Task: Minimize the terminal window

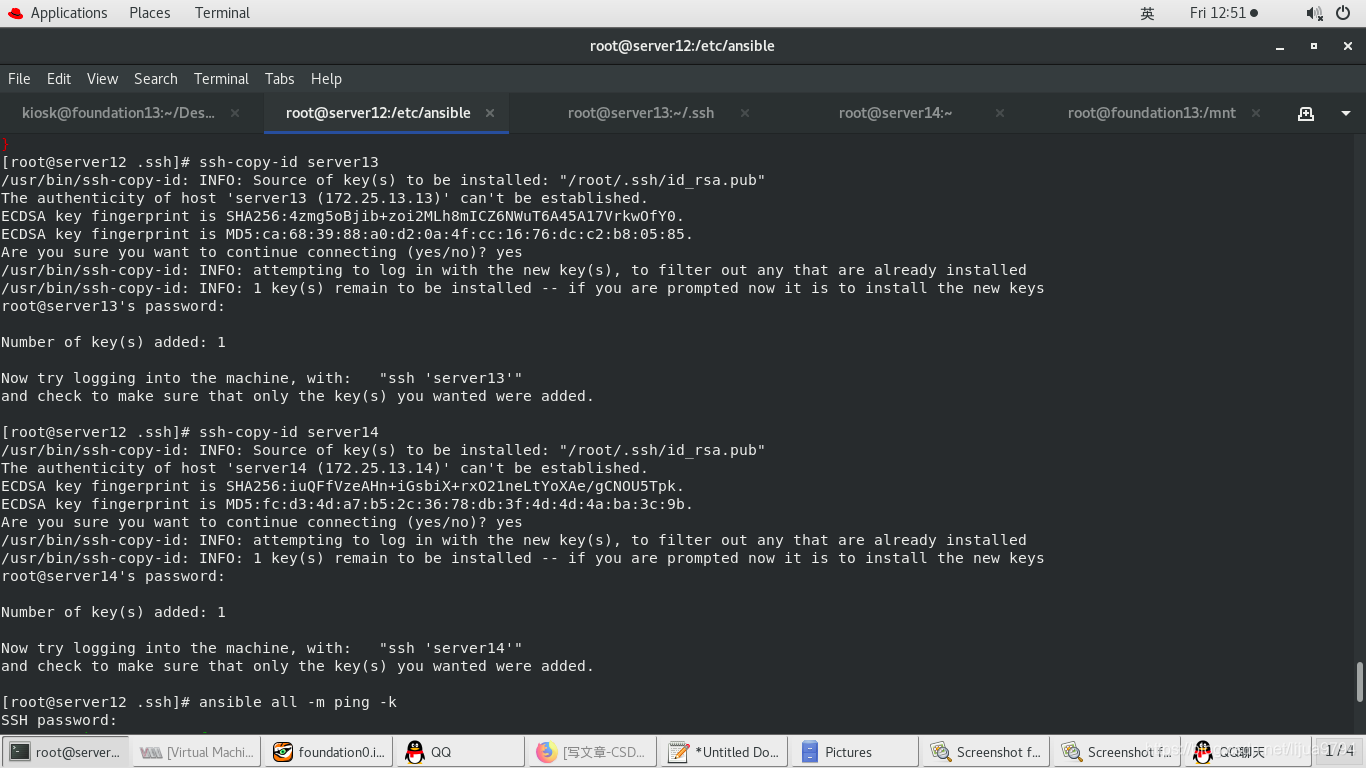Action: tap(1280, 46)
